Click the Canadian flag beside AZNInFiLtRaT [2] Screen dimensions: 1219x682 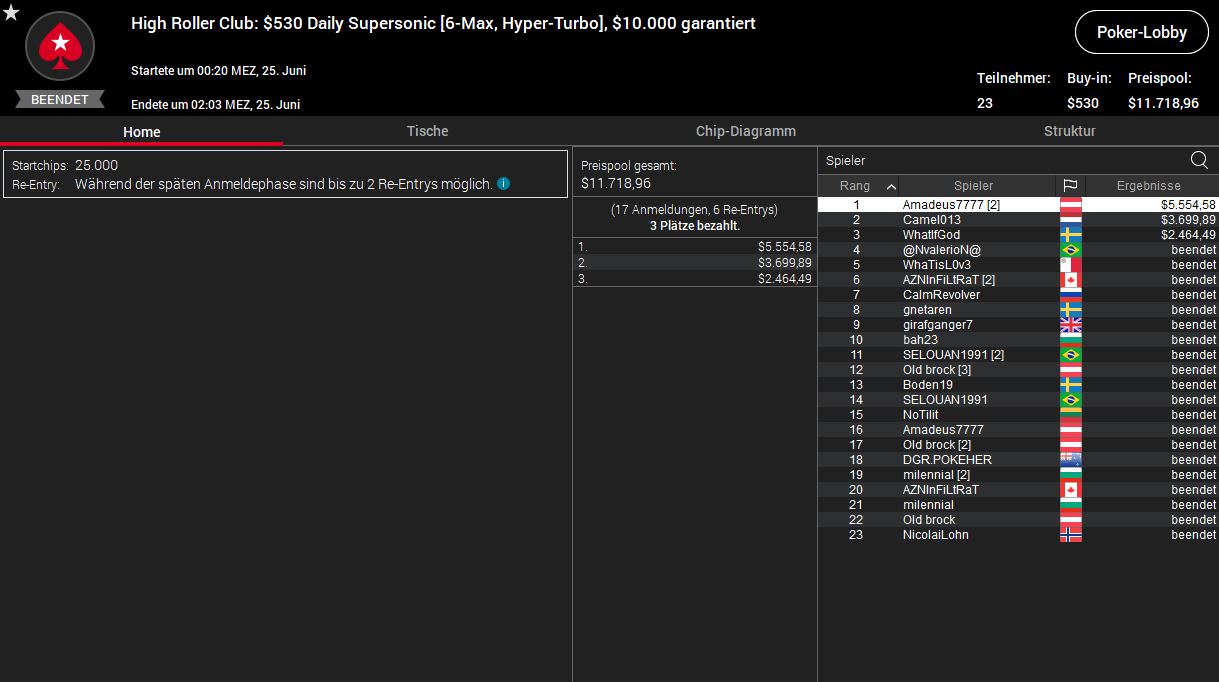coord(1070,280)
